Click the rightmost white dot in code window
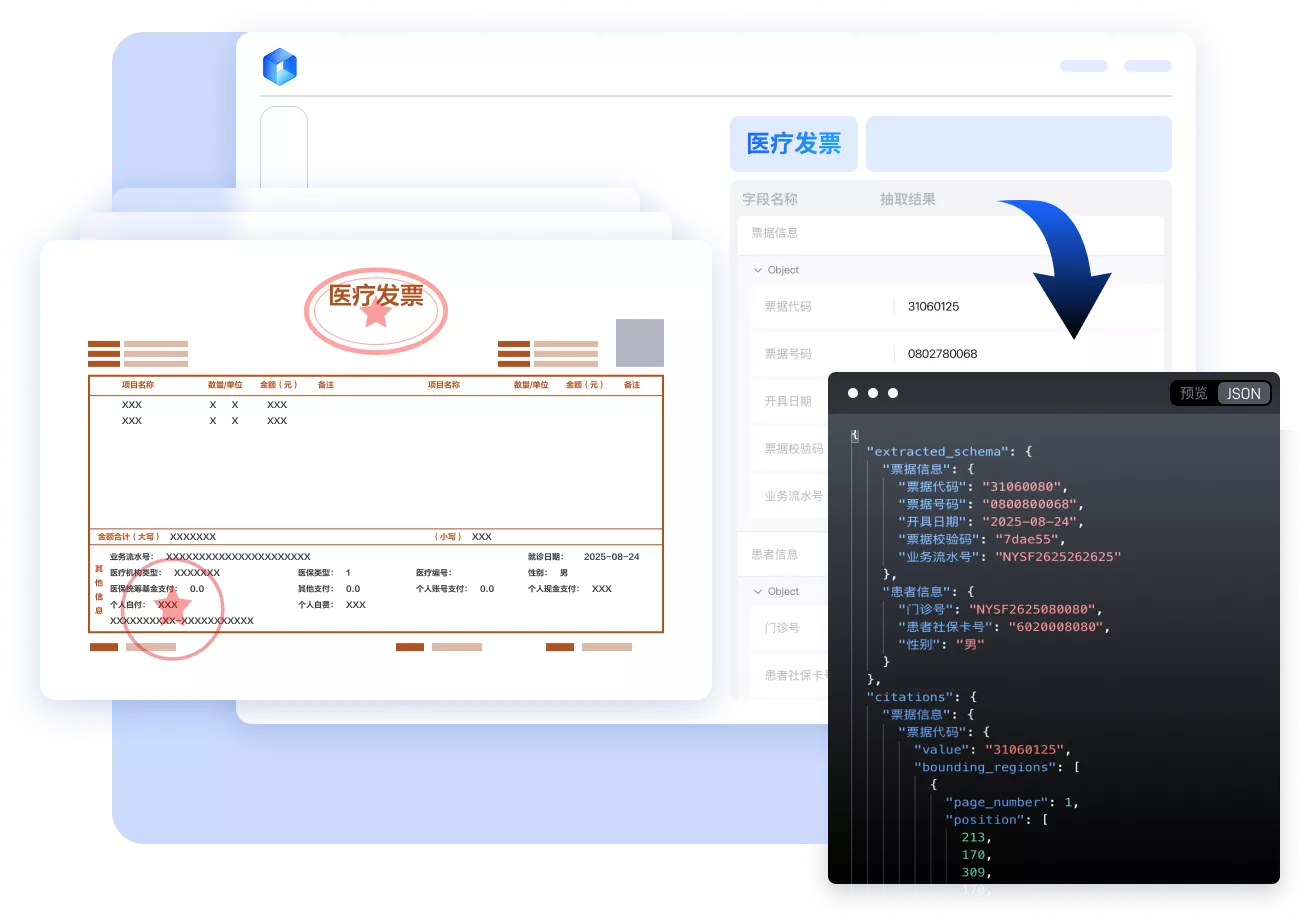The image size is (1304, 916). (x=893, y=393)
